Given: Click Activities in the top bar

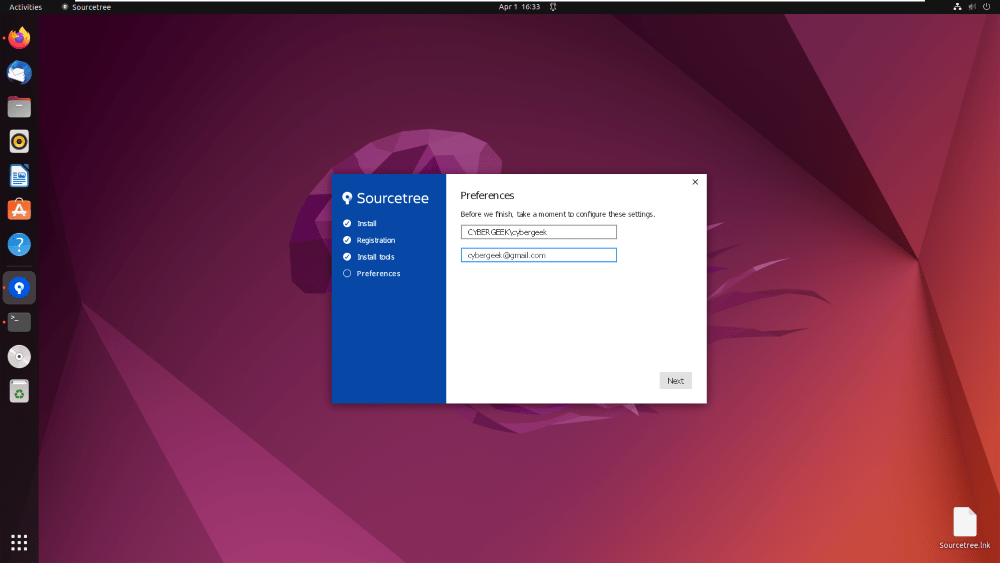Looking at the screenshot, I should [x=26, y=7].
